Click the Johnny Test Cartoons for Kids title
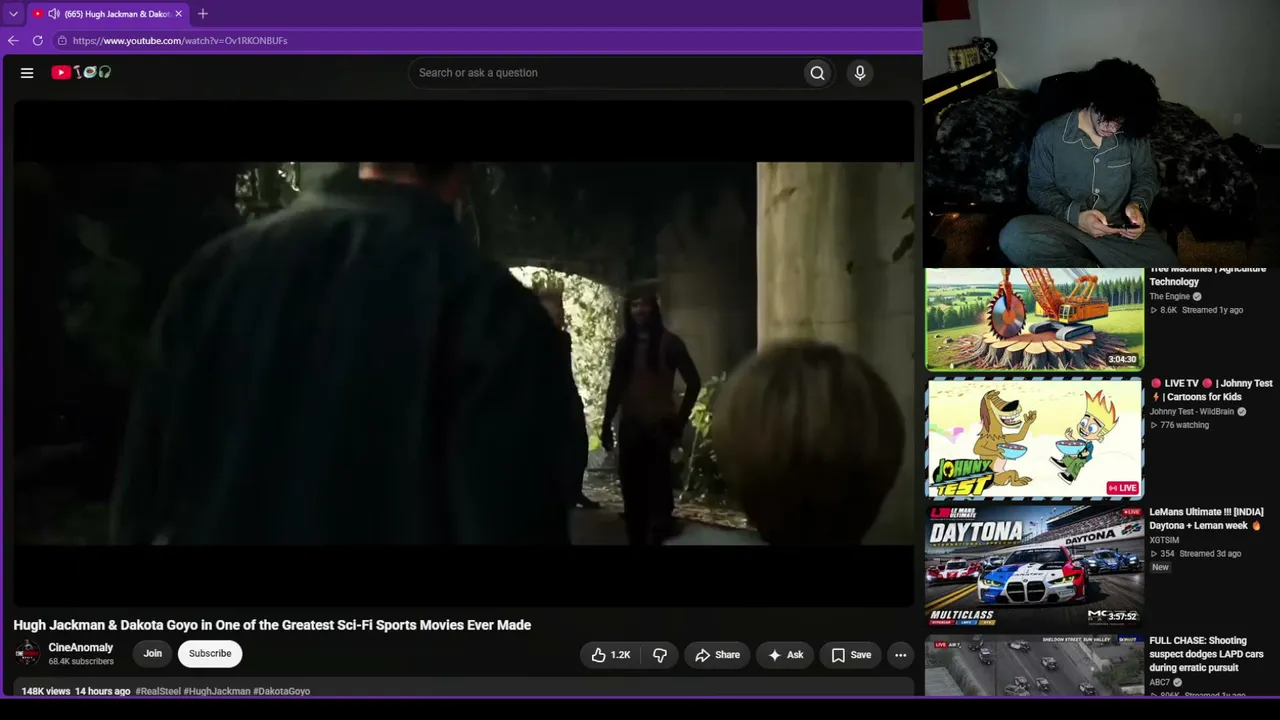 1211,390
